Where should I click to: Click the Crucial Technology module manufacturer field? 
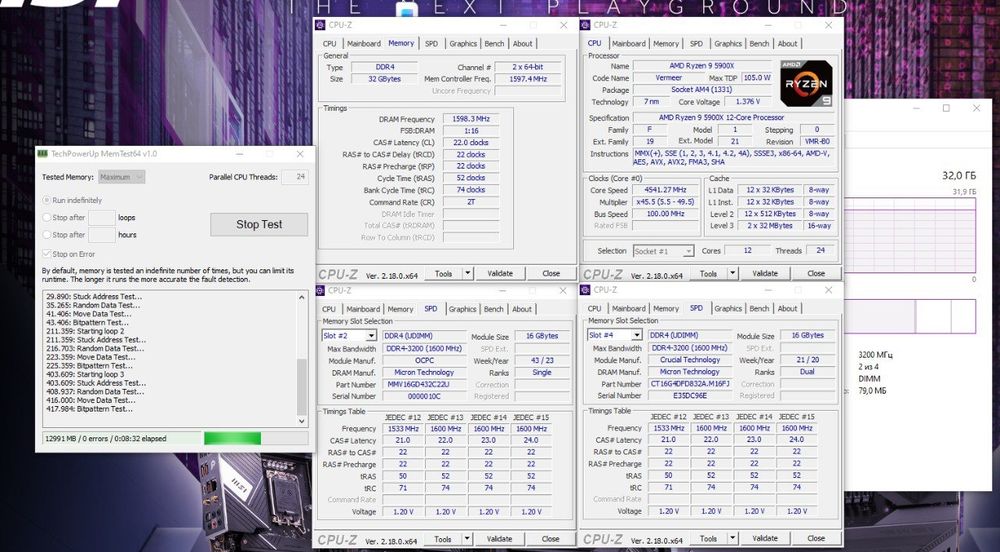pyautogui.click(x=689, y=360)
